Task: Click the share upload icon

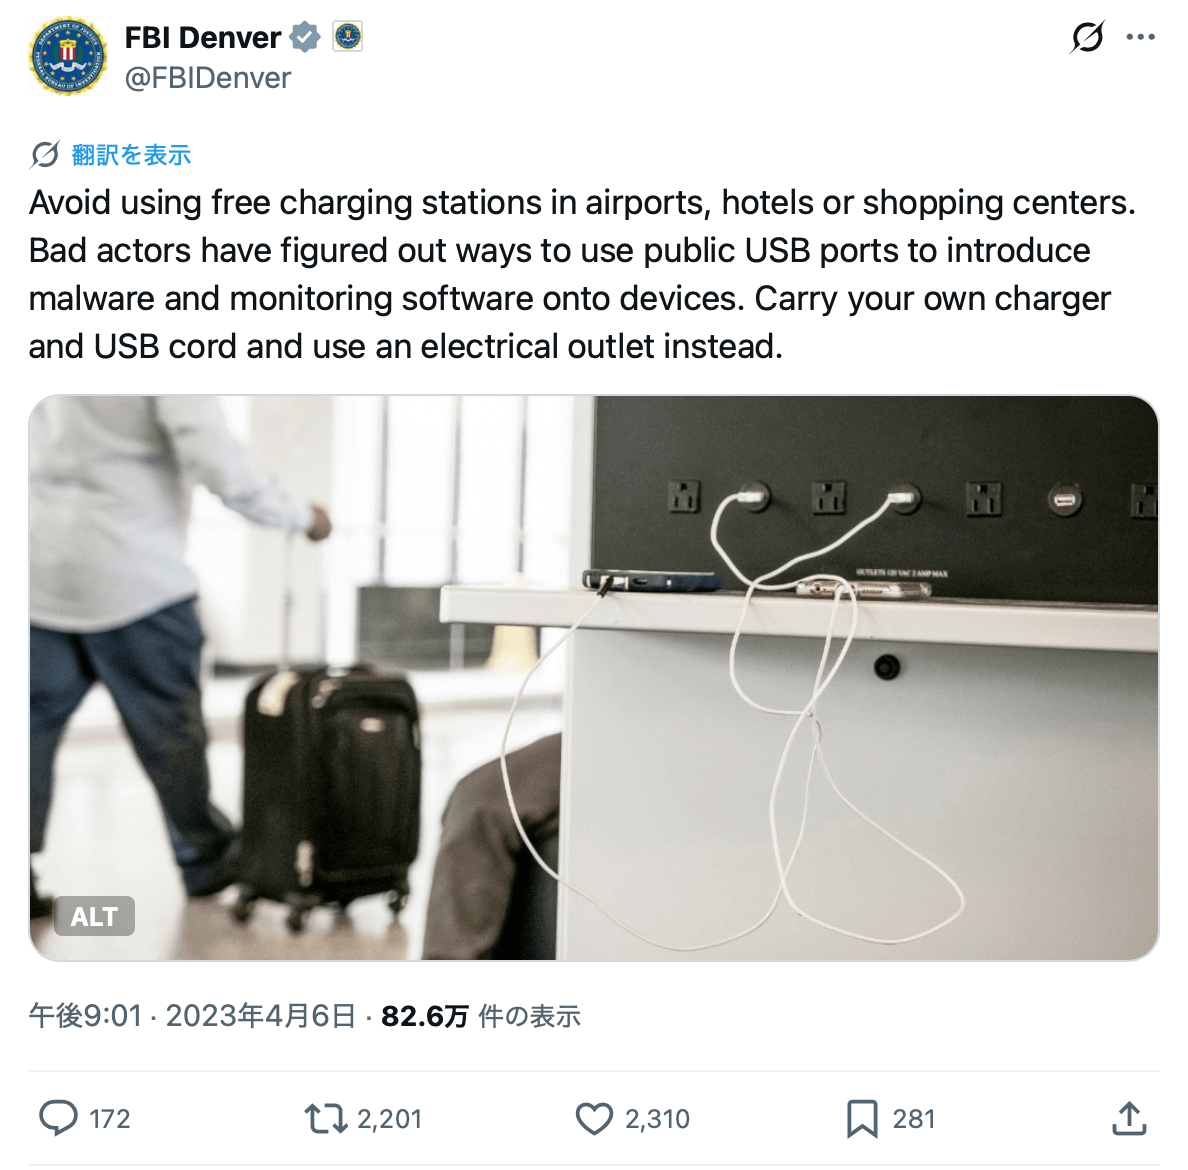Action: pos(1129,1118)
